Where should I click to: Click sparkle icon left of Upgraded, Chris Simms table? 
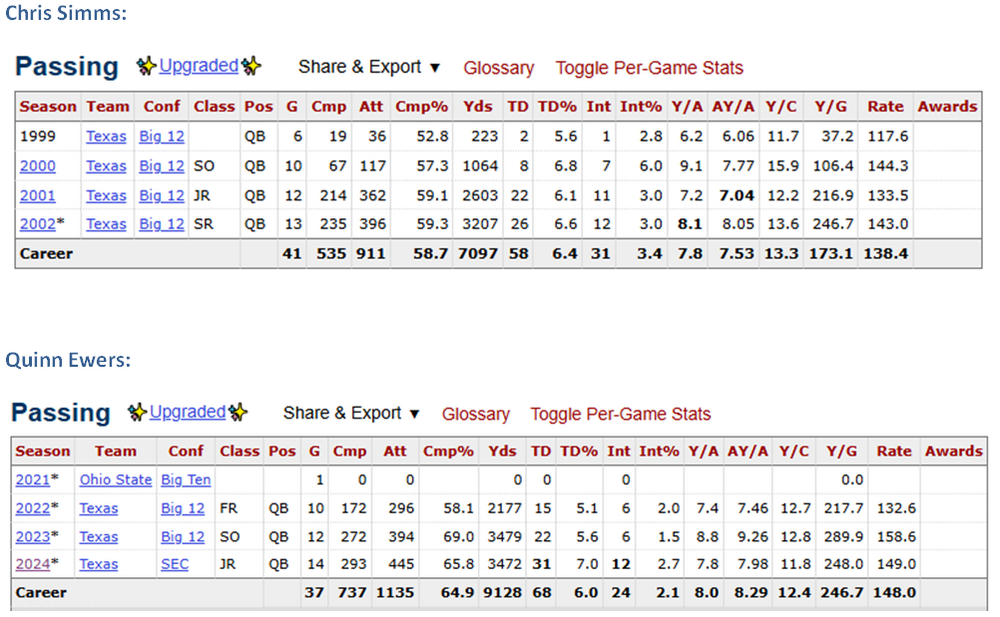(147, 67)
